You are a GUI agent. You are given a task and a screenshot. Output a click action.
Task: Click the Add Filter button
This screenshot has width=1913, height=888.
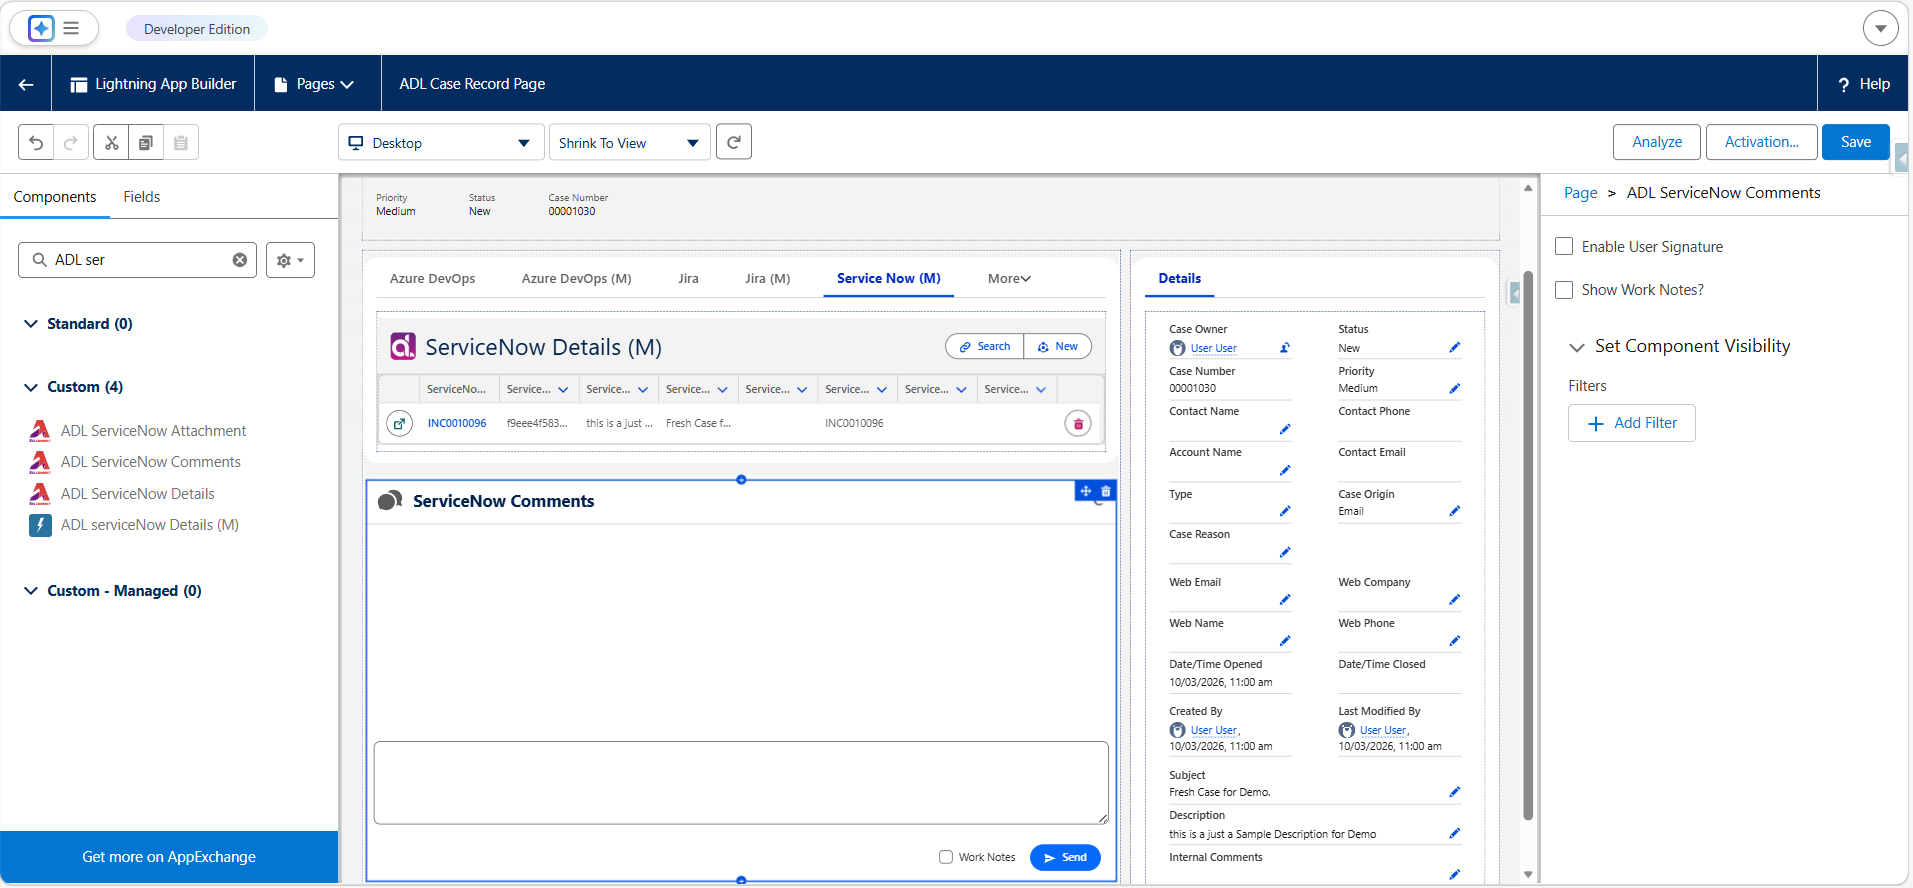[x=1632, y=423]
